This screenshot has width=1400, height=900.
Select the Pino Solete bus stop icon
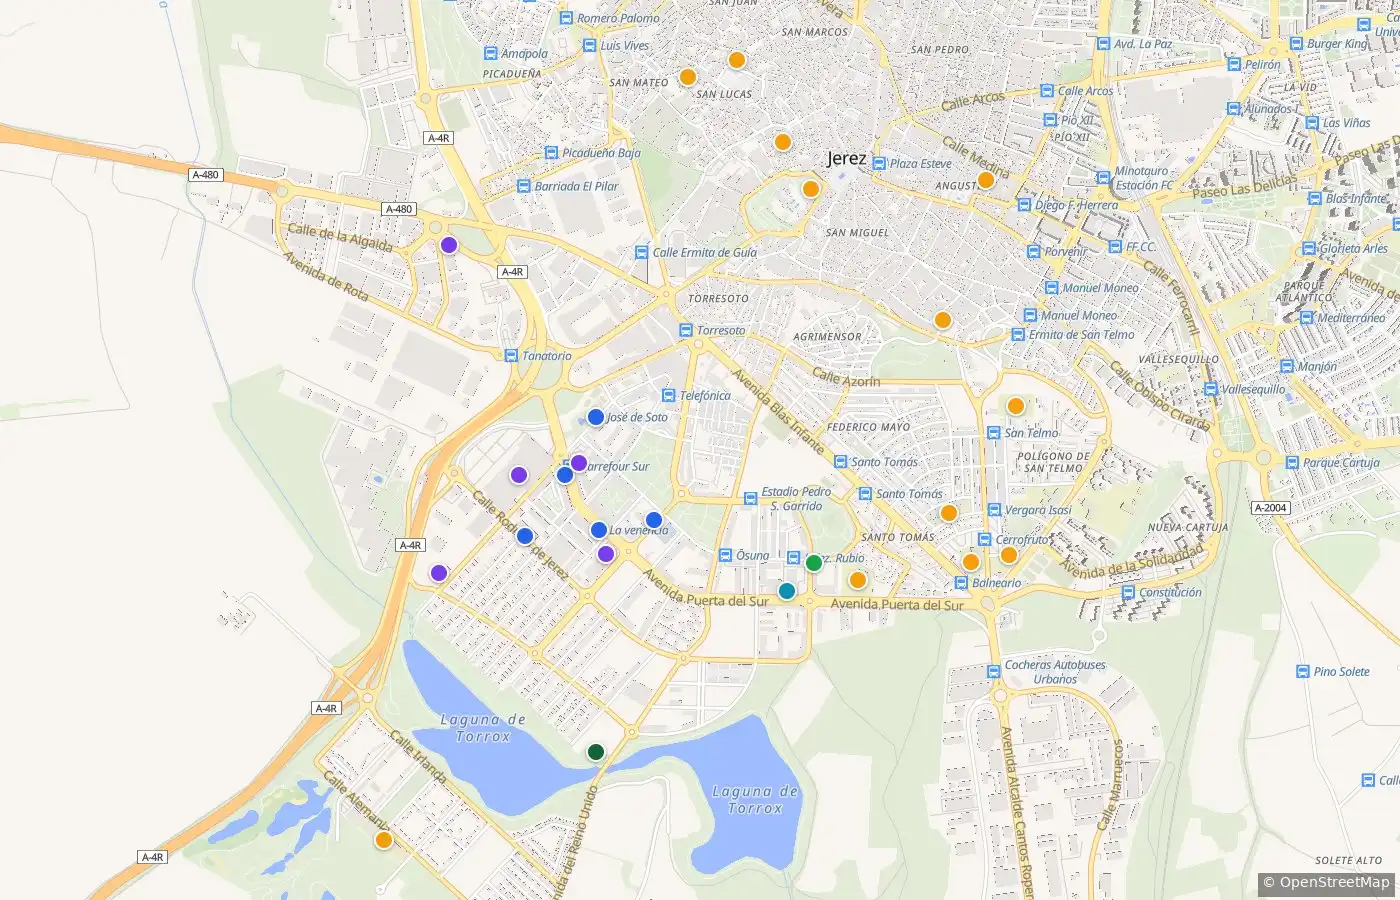[x=1303, y=672]
